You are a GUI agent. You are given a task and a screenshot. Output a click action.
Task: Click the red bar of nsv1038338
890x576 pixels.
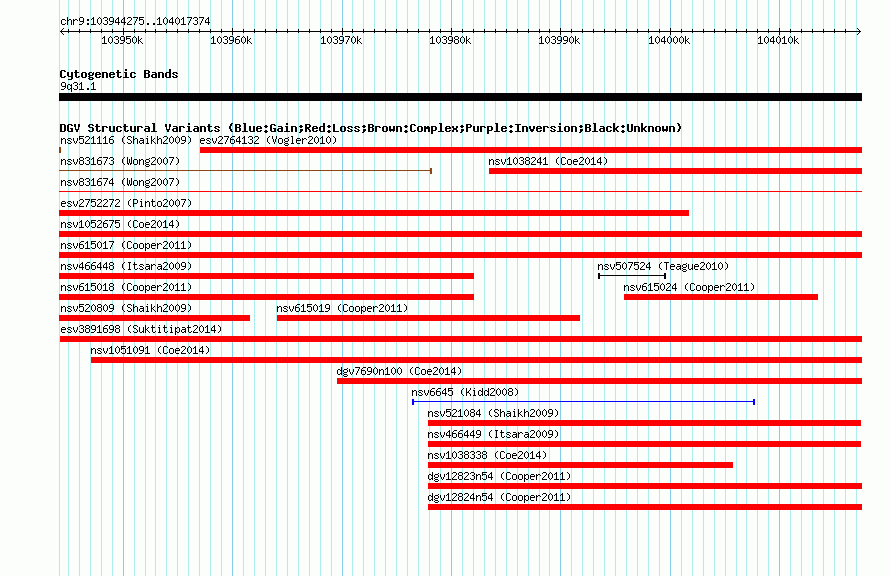(580, 465)
